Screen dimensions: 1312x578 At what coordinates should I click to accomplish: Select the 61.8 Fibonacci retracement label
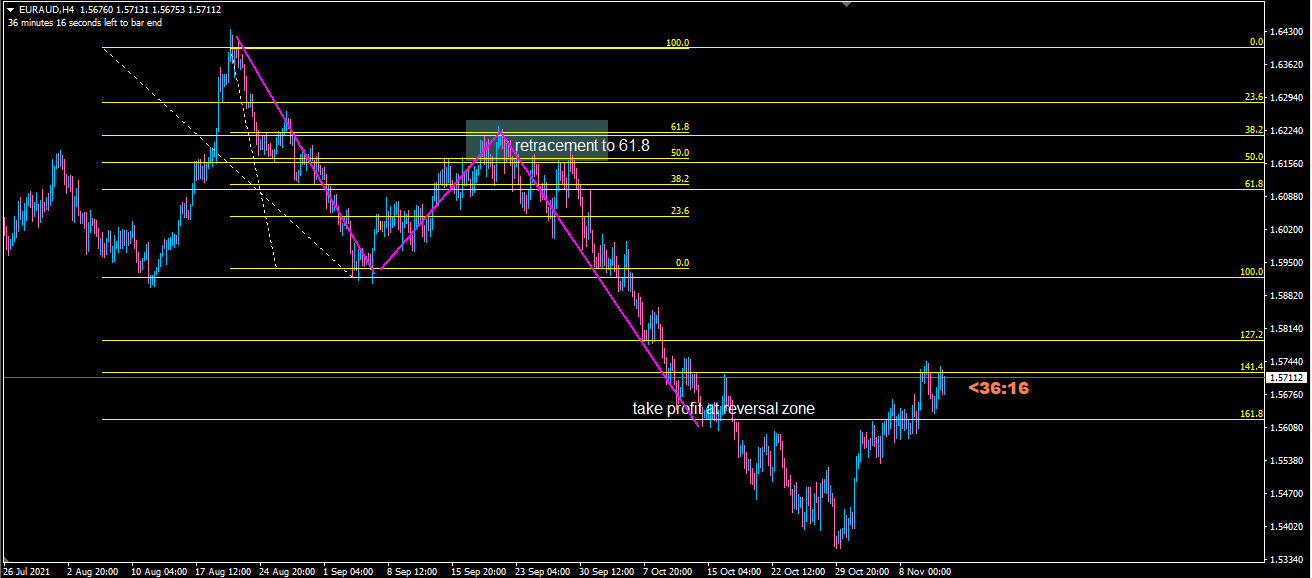click(x=678, y=127)
